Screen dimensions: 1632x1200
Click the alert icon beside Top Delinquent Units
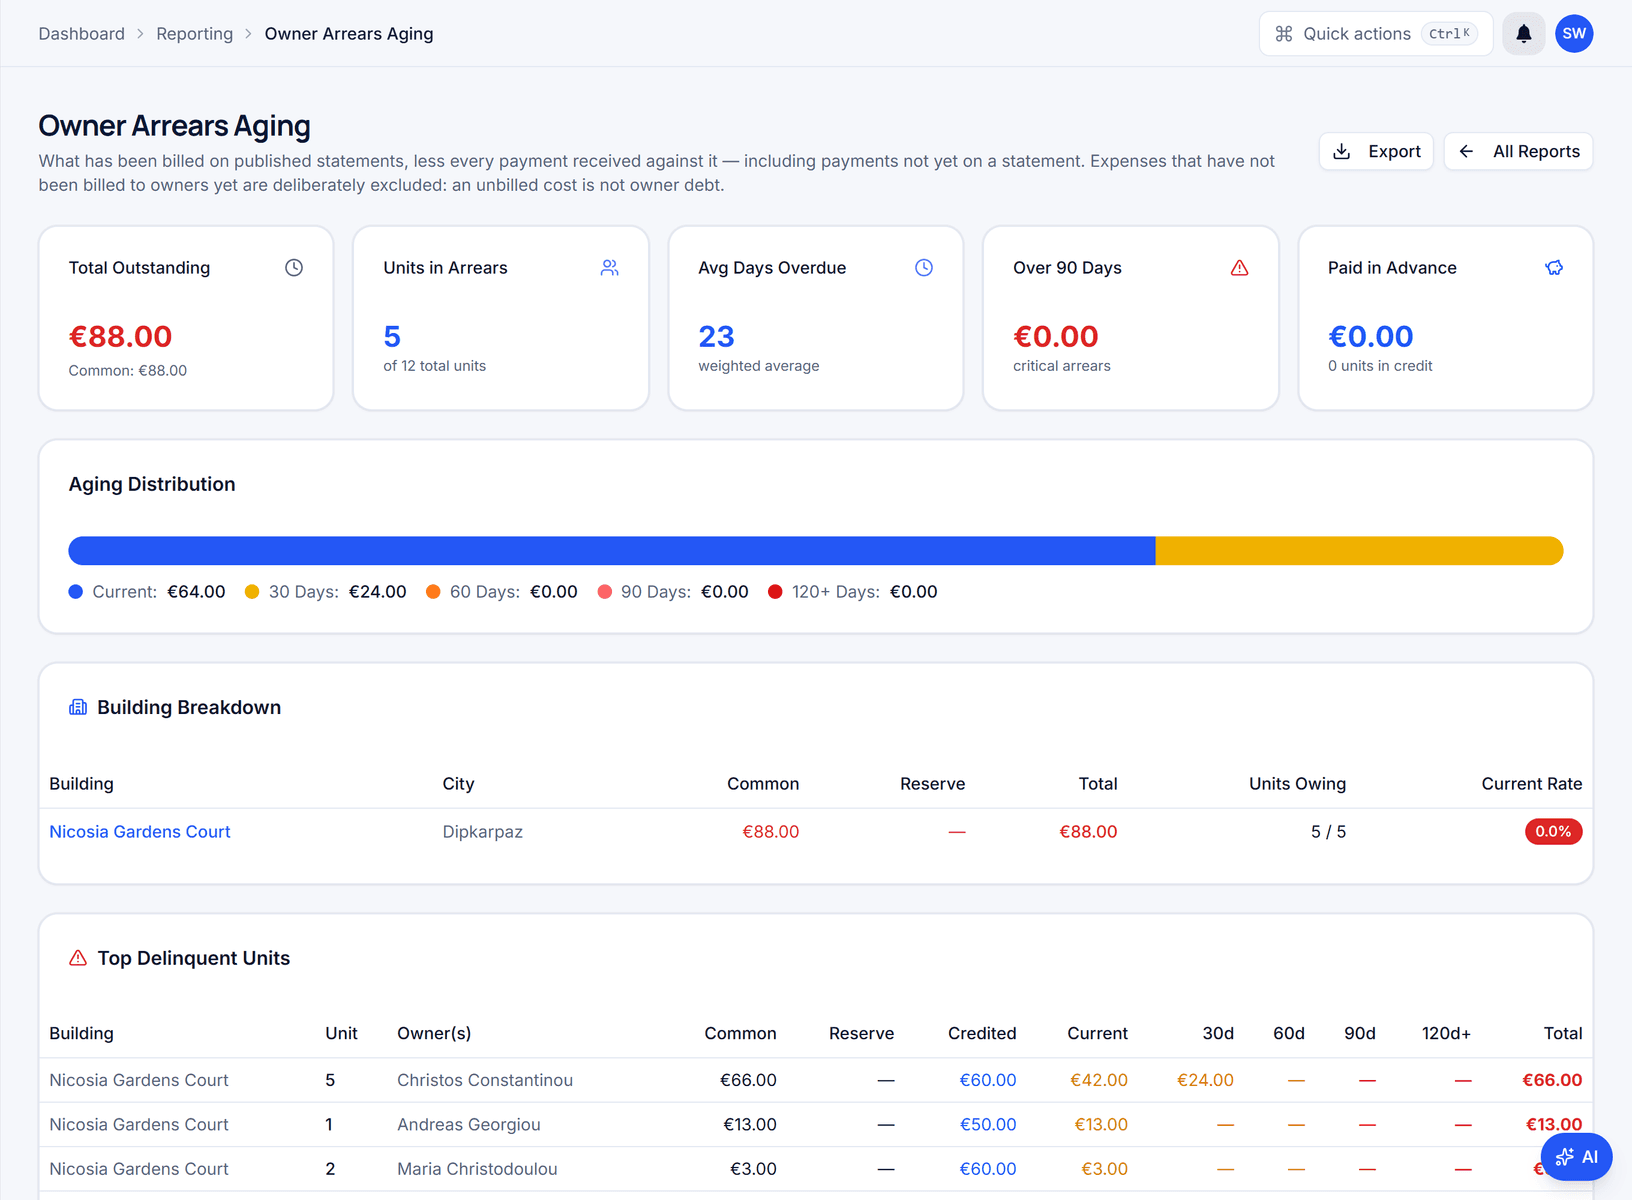pos(78,958)
